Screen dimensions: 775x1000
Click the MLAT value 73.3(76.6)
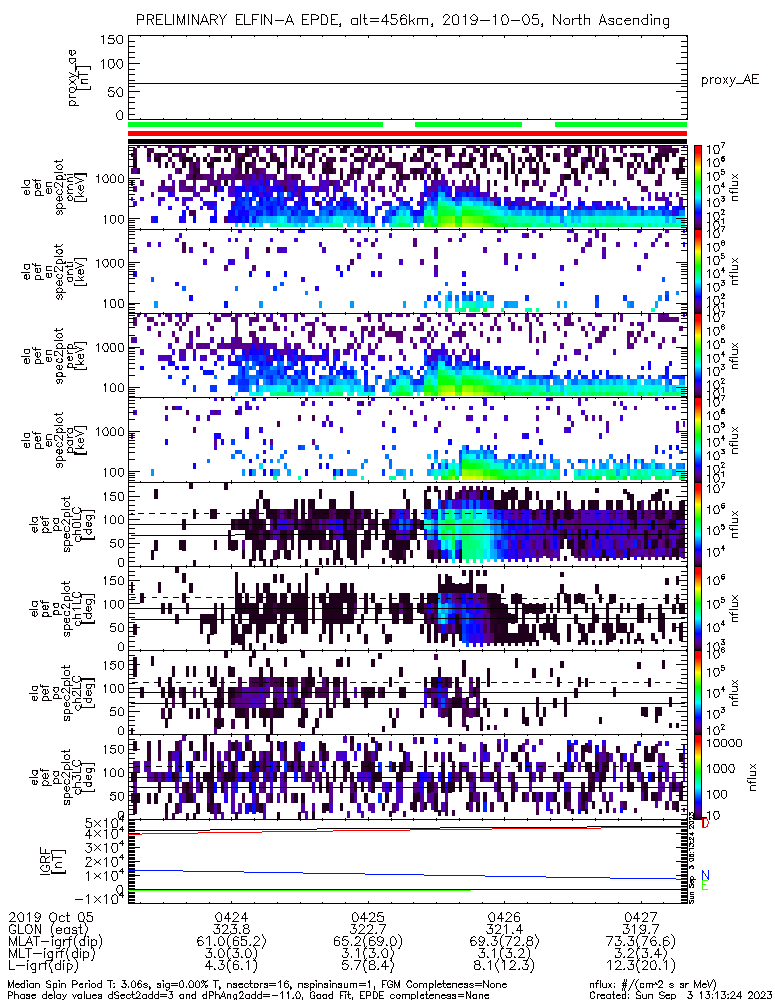[x=641, y=942]
